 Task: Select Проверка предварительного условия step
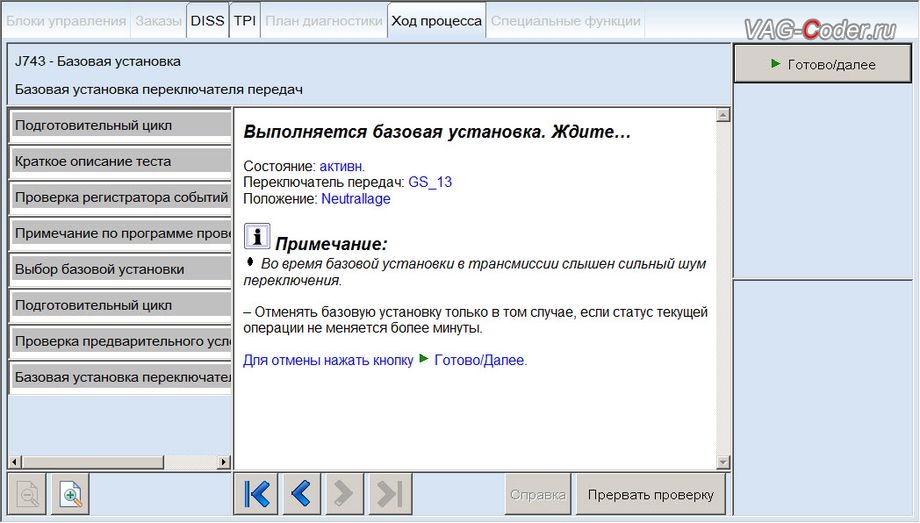point(120,341)
